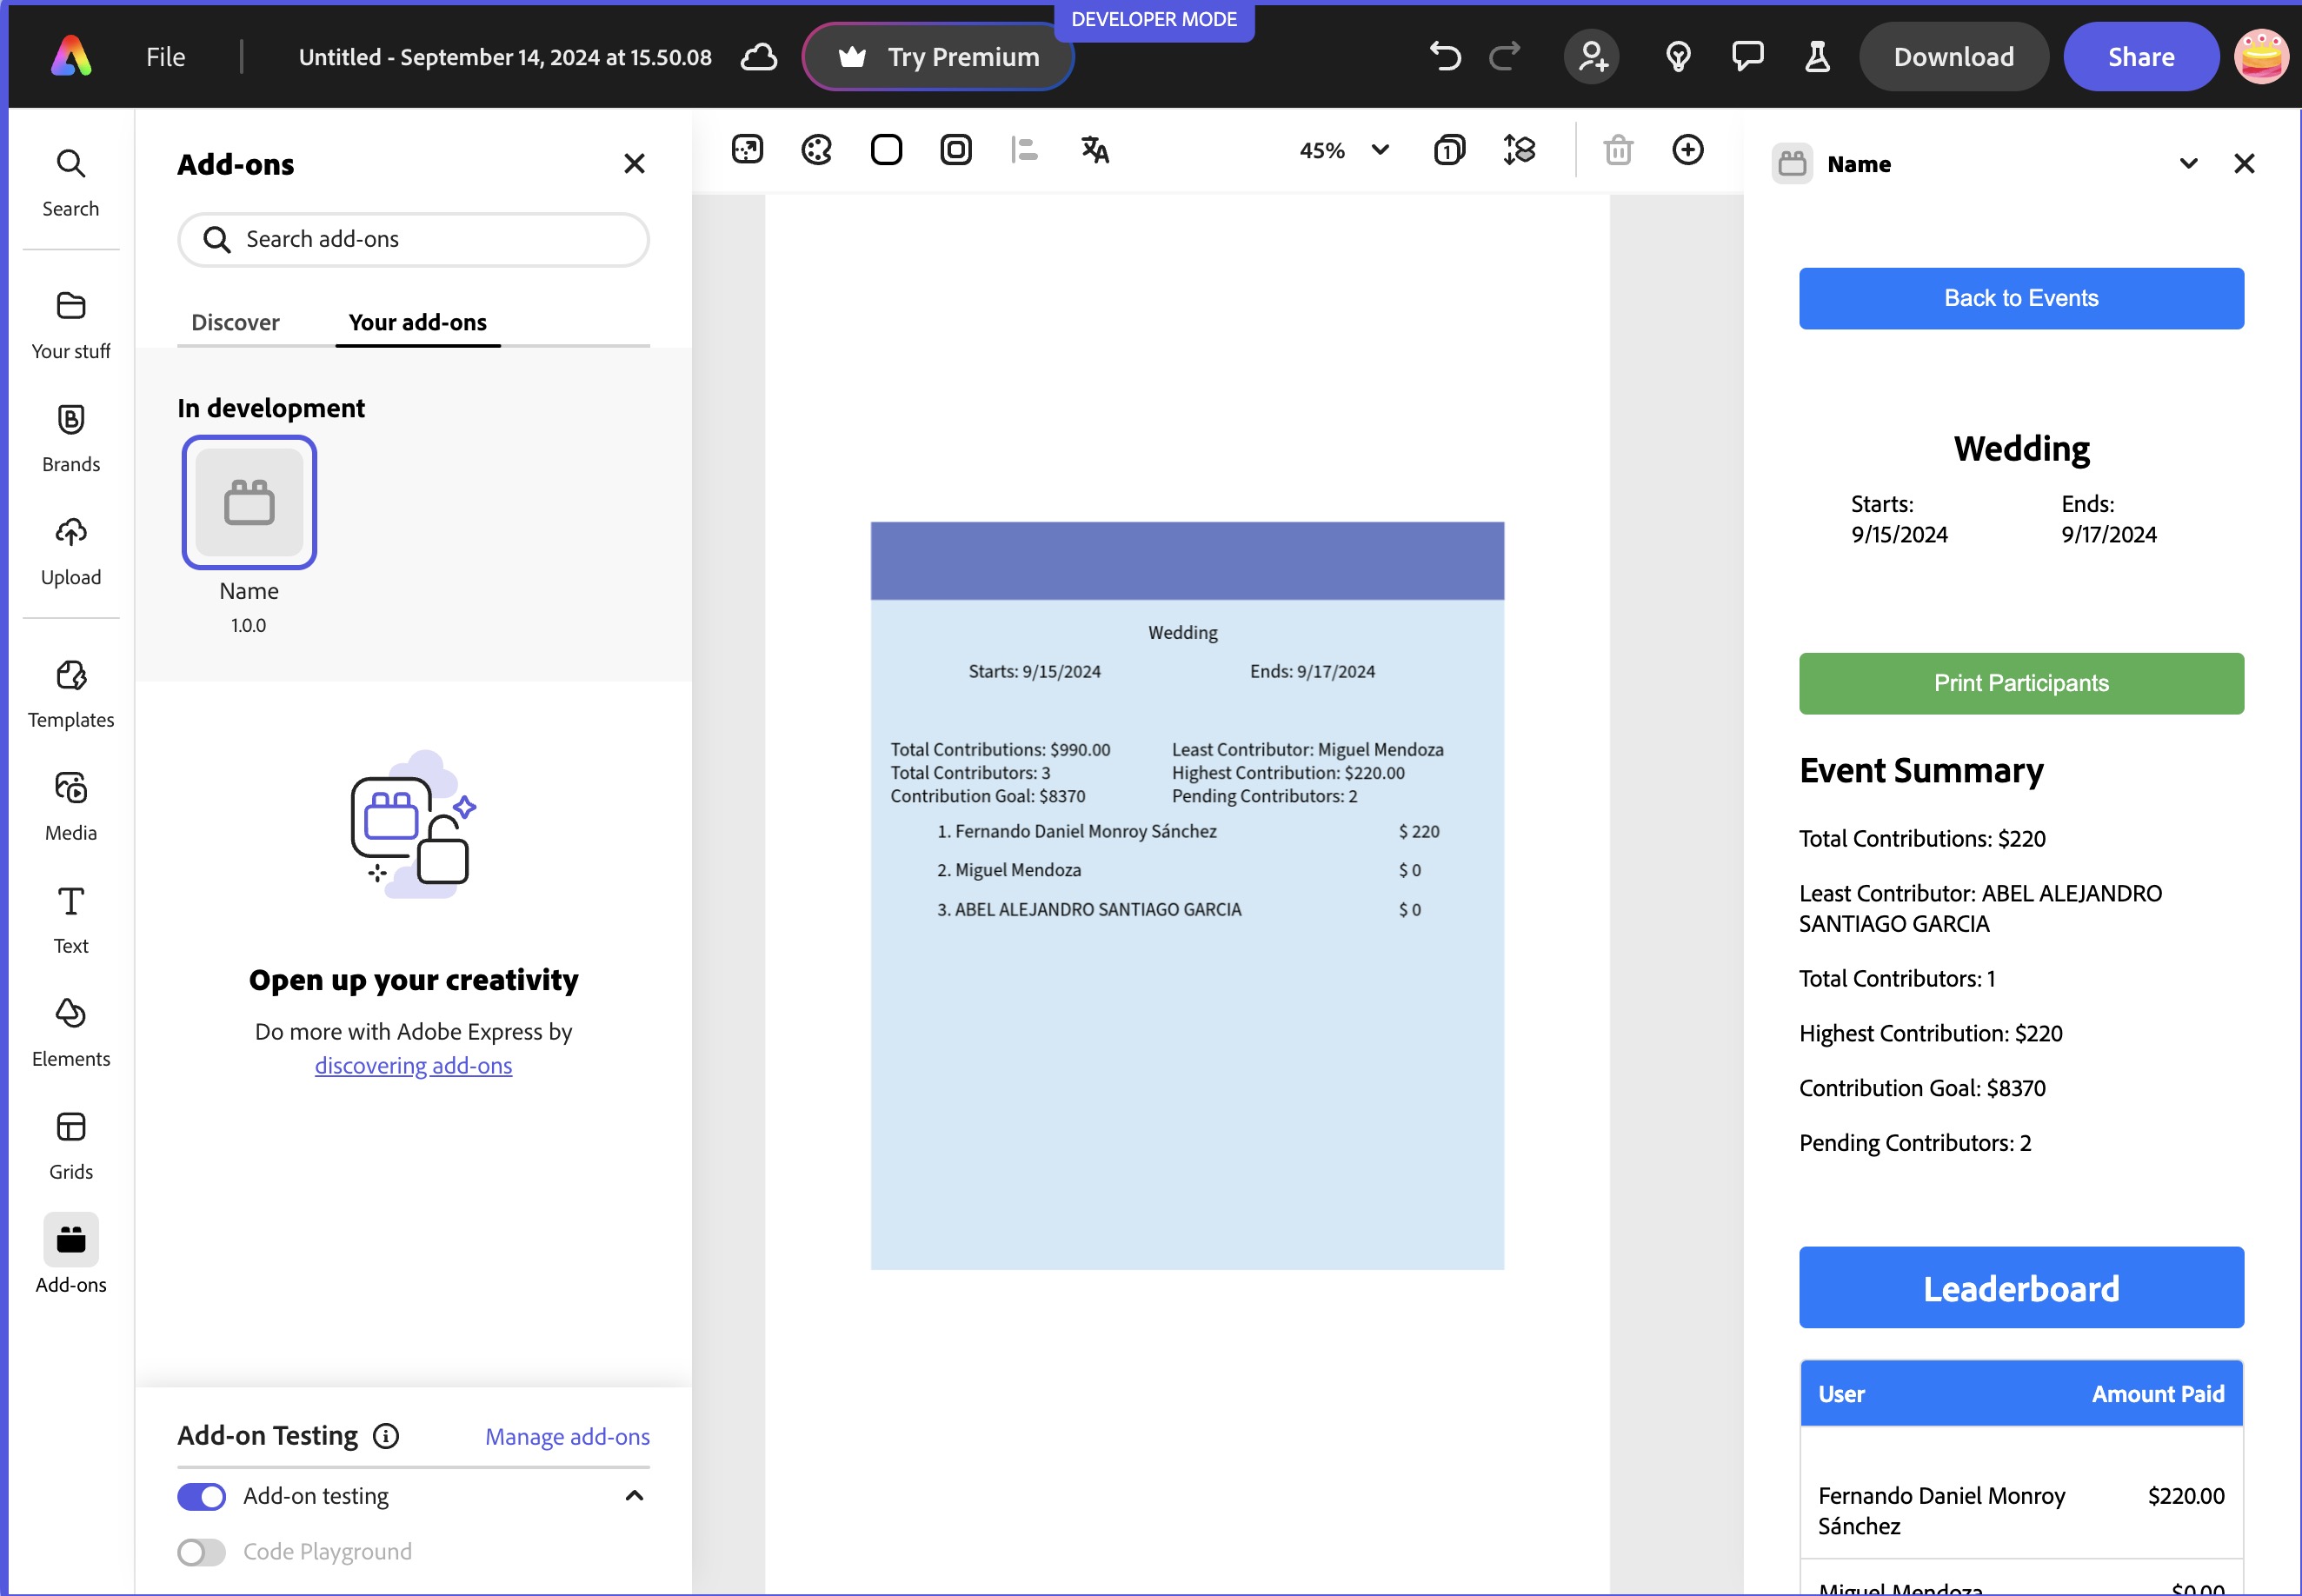Expand the Name add-on panel chevron
This screenshot has height=1596, width=2302.
point(2188,164)
